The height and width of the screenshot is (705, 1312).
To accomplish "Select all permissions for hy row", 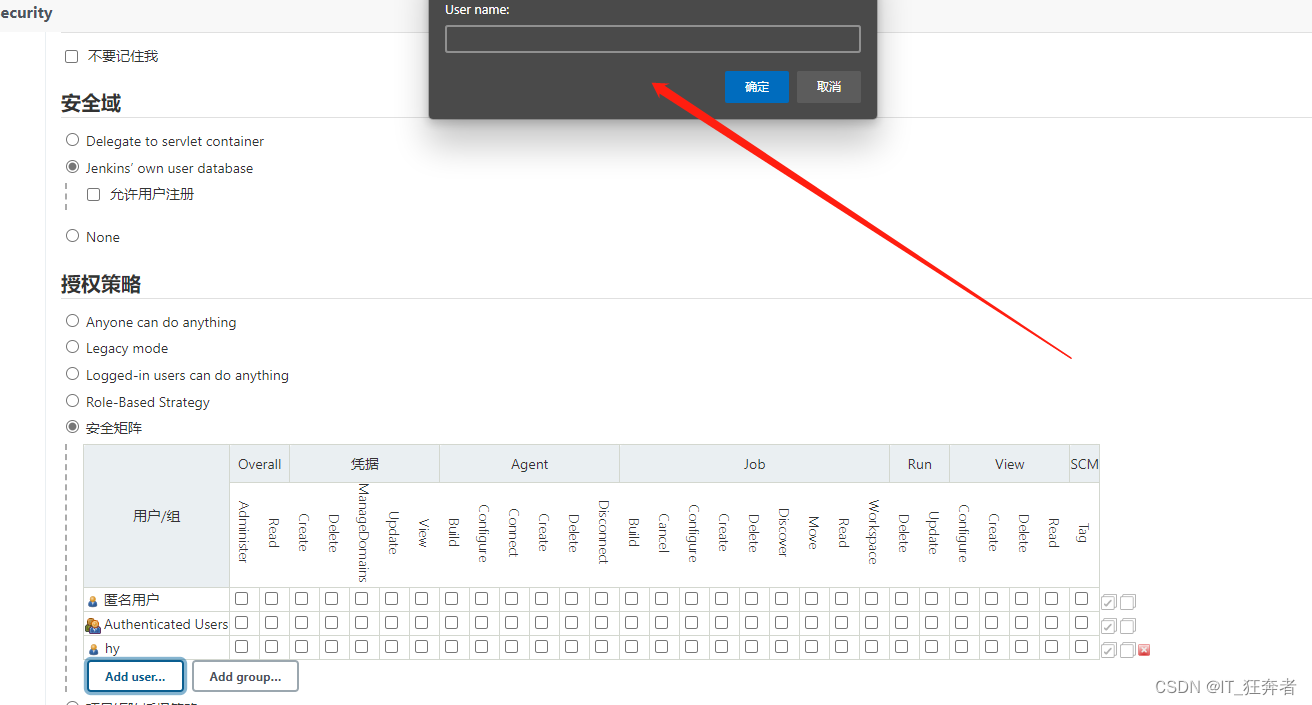I will pyautogui.click(x=1109, y=650).
